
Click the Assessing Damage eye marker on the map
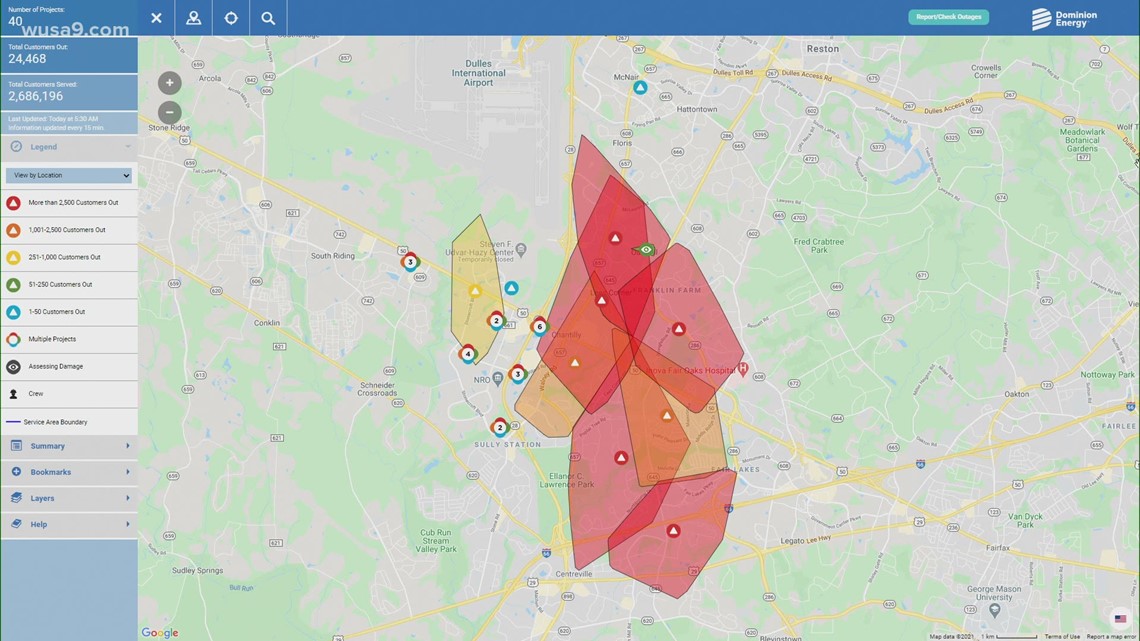[645, 249]
